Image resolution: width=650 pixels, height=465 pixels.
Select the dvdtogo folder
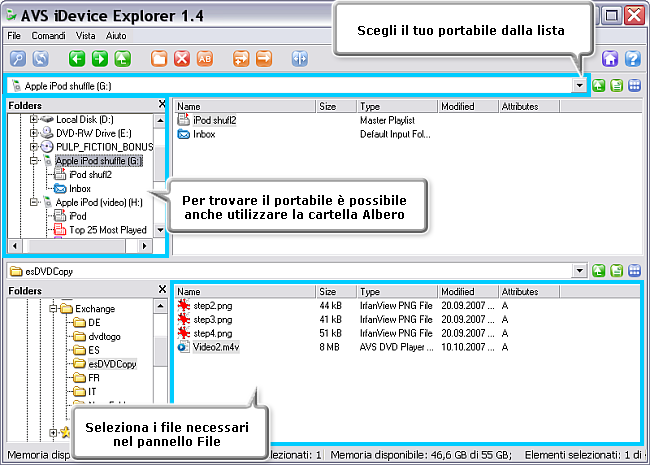tap(104, 336)
